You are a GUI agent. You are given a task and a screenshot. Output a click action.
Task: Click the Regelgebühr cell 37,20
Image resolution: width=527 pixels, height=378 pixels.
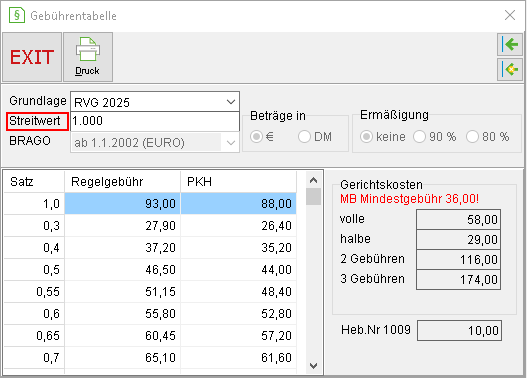pos(122,248)
